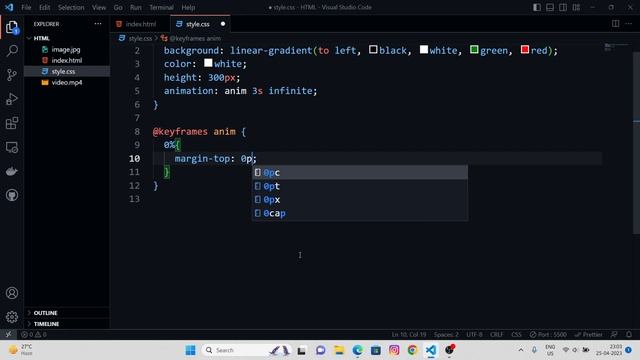The image size is (640, 360).
Task: Change end of line sequence CRLF
Action: pos(497,334)
